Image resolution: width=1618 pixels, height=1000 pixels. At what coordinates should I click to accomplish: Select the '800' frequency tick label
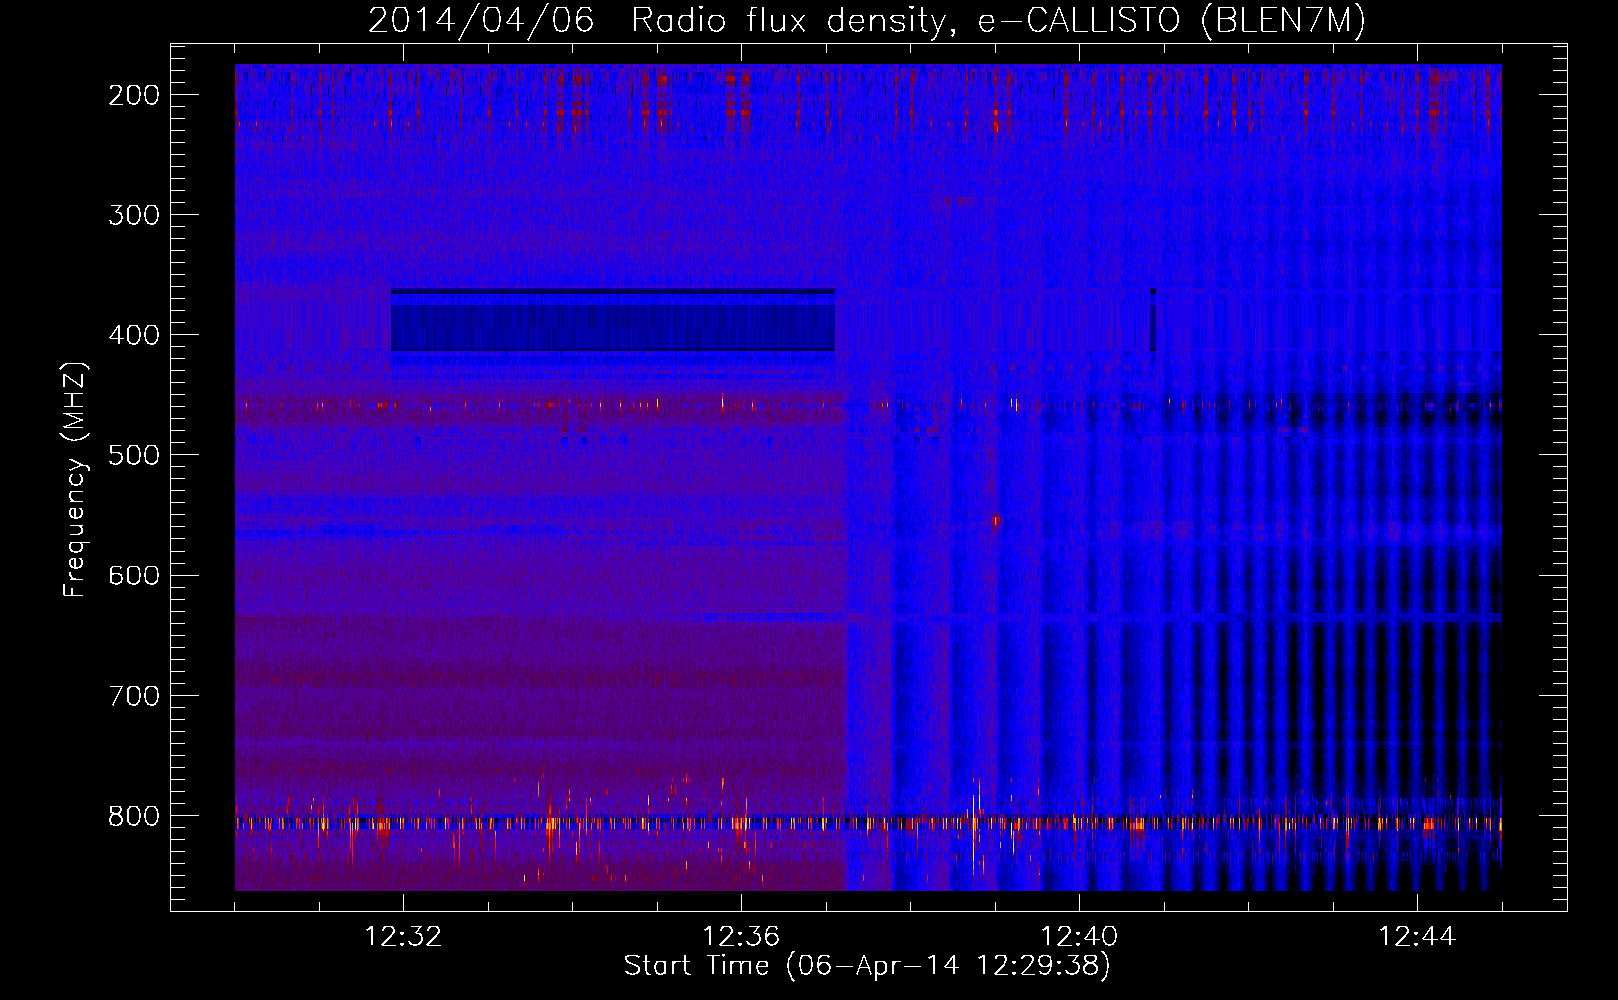tap(134, 816)
